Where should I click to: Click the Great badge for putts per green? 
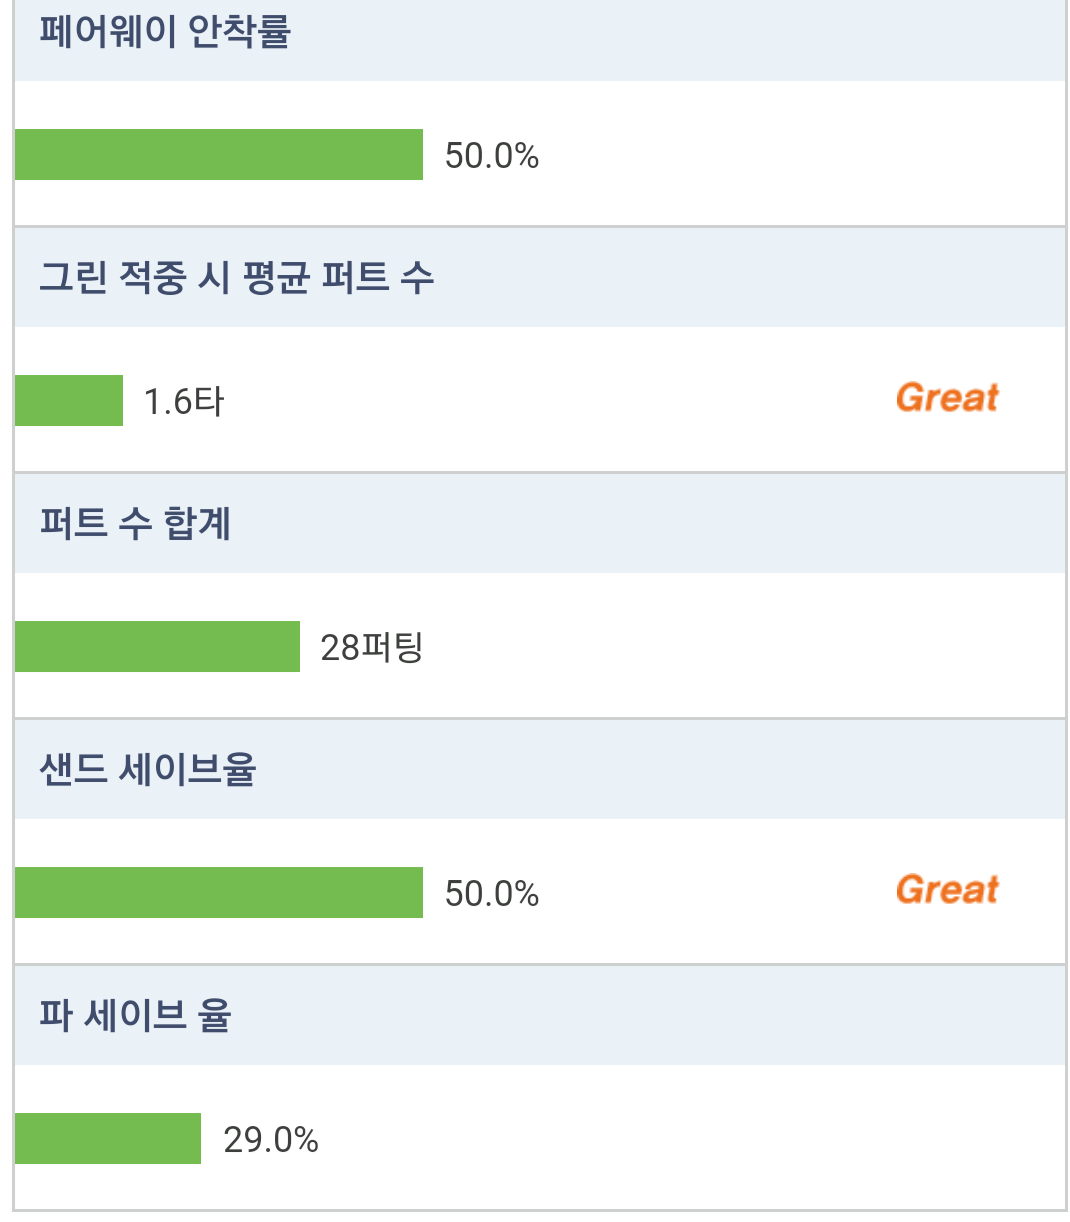[947, 398]
